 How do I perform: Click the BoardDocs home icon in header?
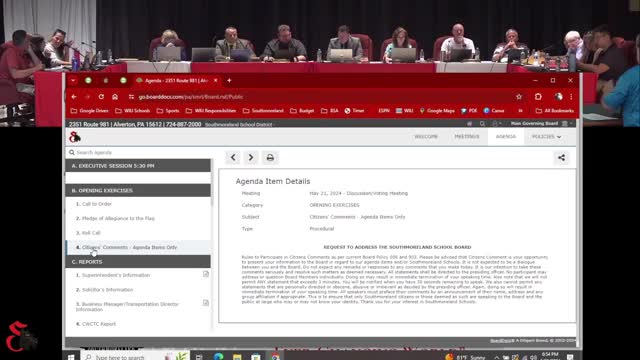(469, 124)
